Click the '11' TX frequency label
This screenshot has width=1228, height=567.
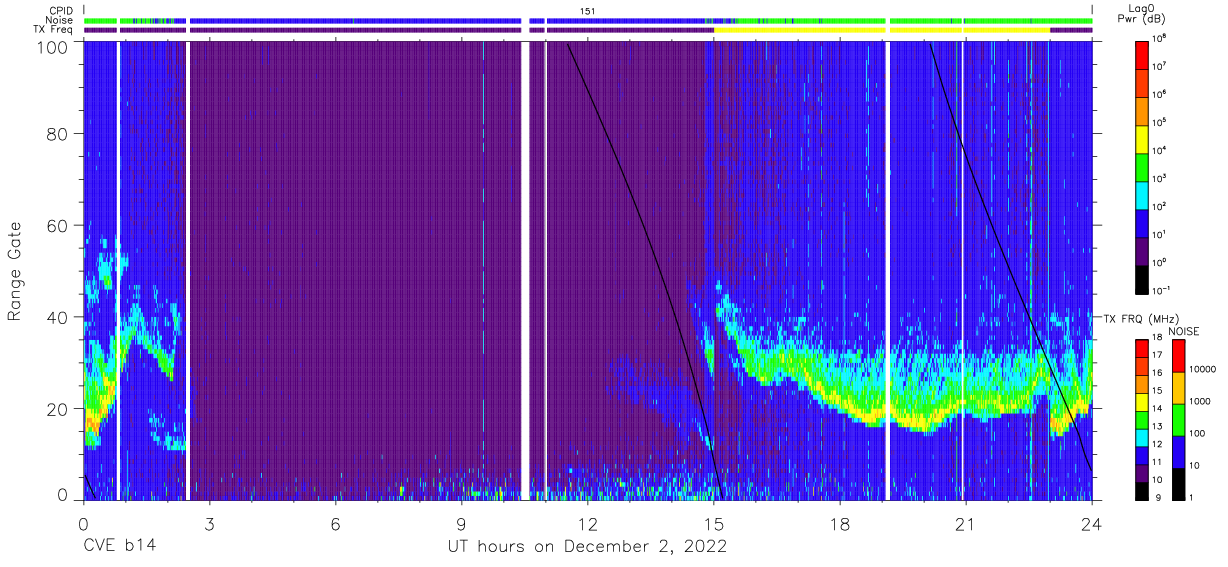[x=1157, y=463]
